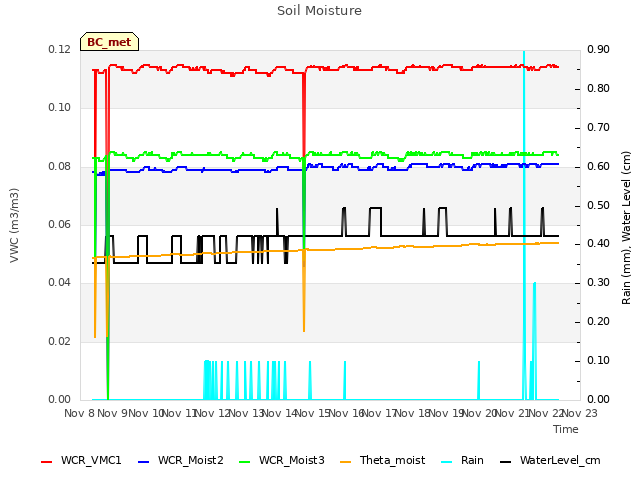The width and height of the screenshot is (640, 480).
Task: Click the 0.80 right axis tick label
Action: coord(598,88)
